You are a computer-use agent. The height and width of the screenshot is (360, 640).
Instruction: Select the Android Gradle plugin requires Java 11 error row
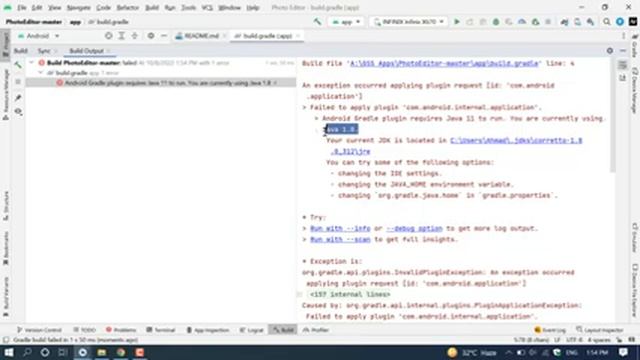pyautogui.click(x=160, y=83)
